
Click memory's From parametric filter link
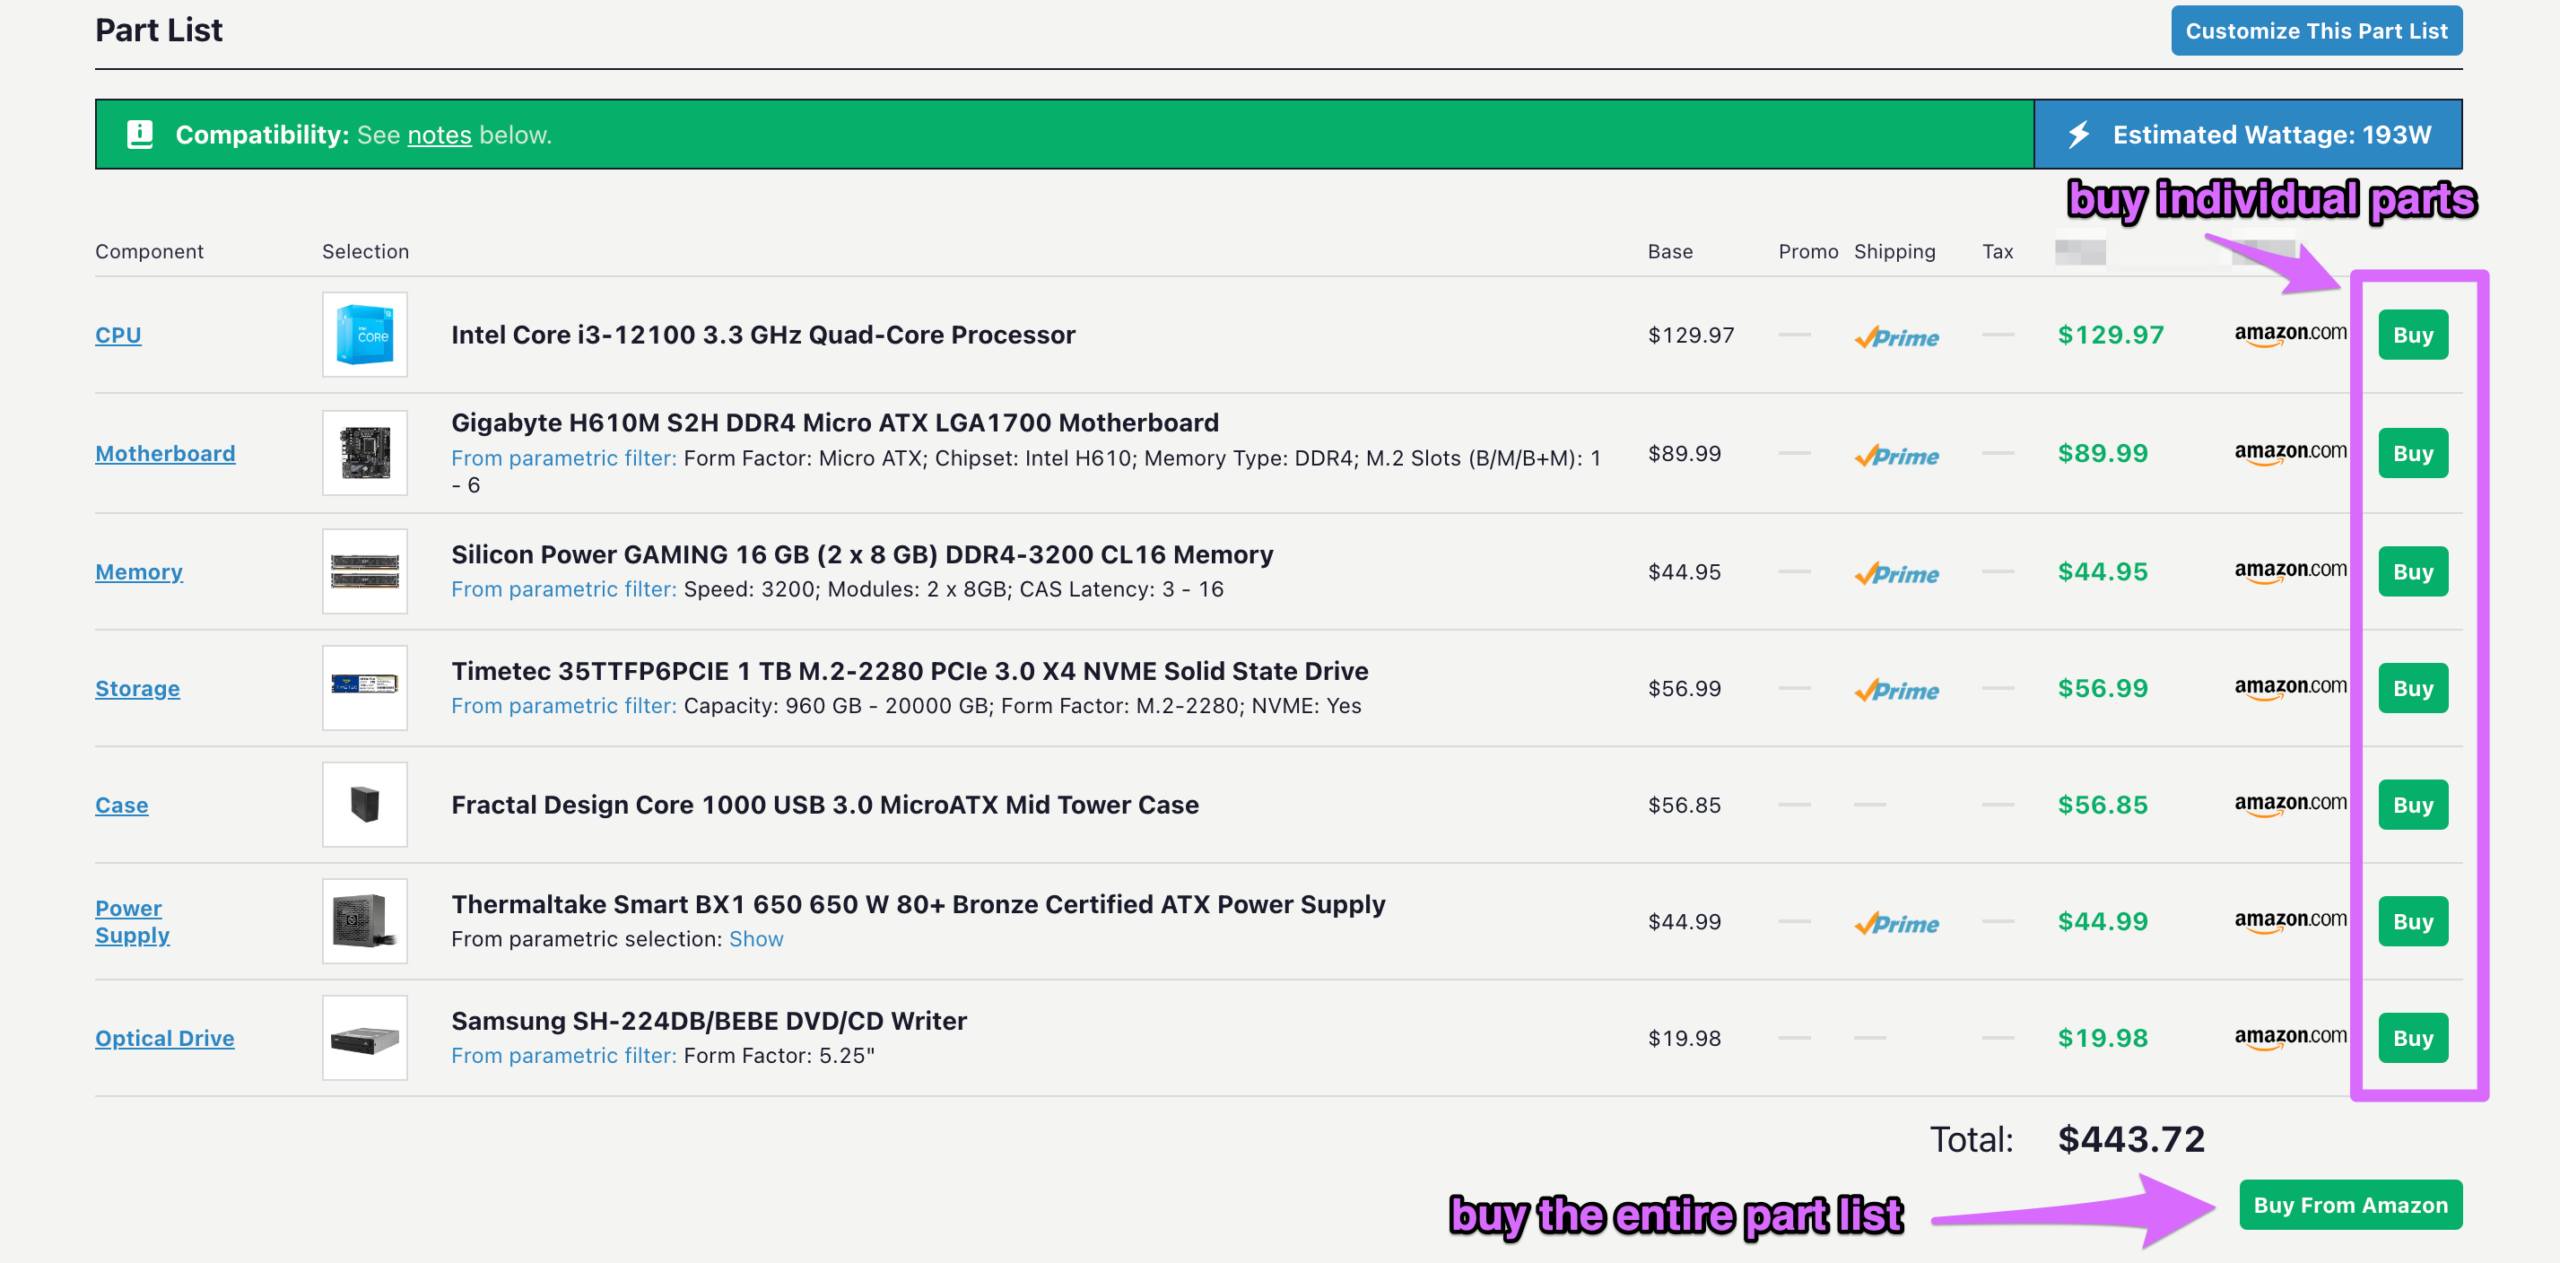tap(564, 589)
